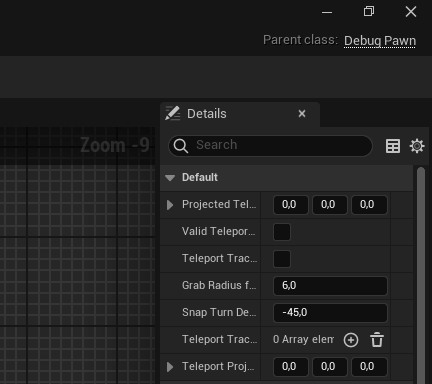Click the magnifier icon in Details search
Screen dimensions: 432x384
tap(181, 146)
